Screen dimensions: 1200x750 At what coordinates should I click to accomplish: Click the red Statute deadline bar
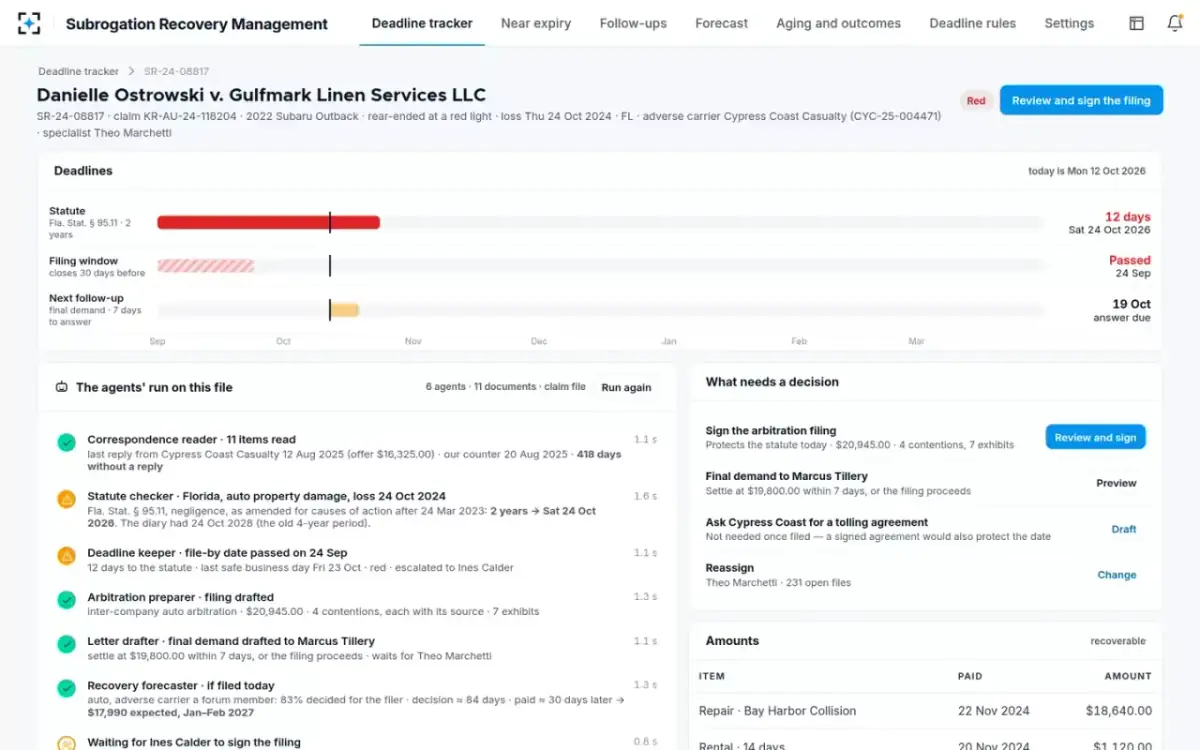(268, 222)
